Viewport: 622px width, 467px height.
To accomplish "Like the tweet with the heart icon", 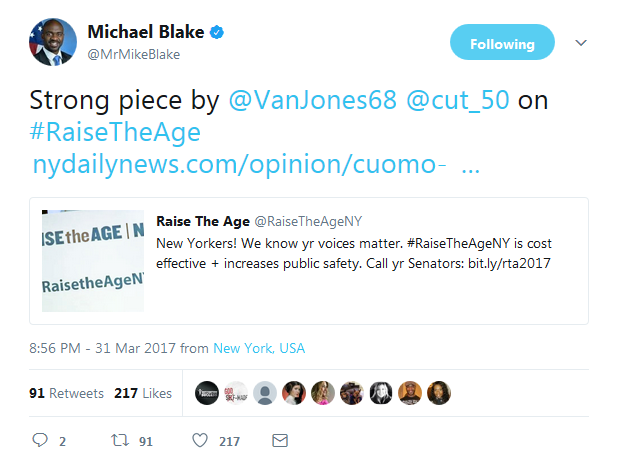I will 200,440.
